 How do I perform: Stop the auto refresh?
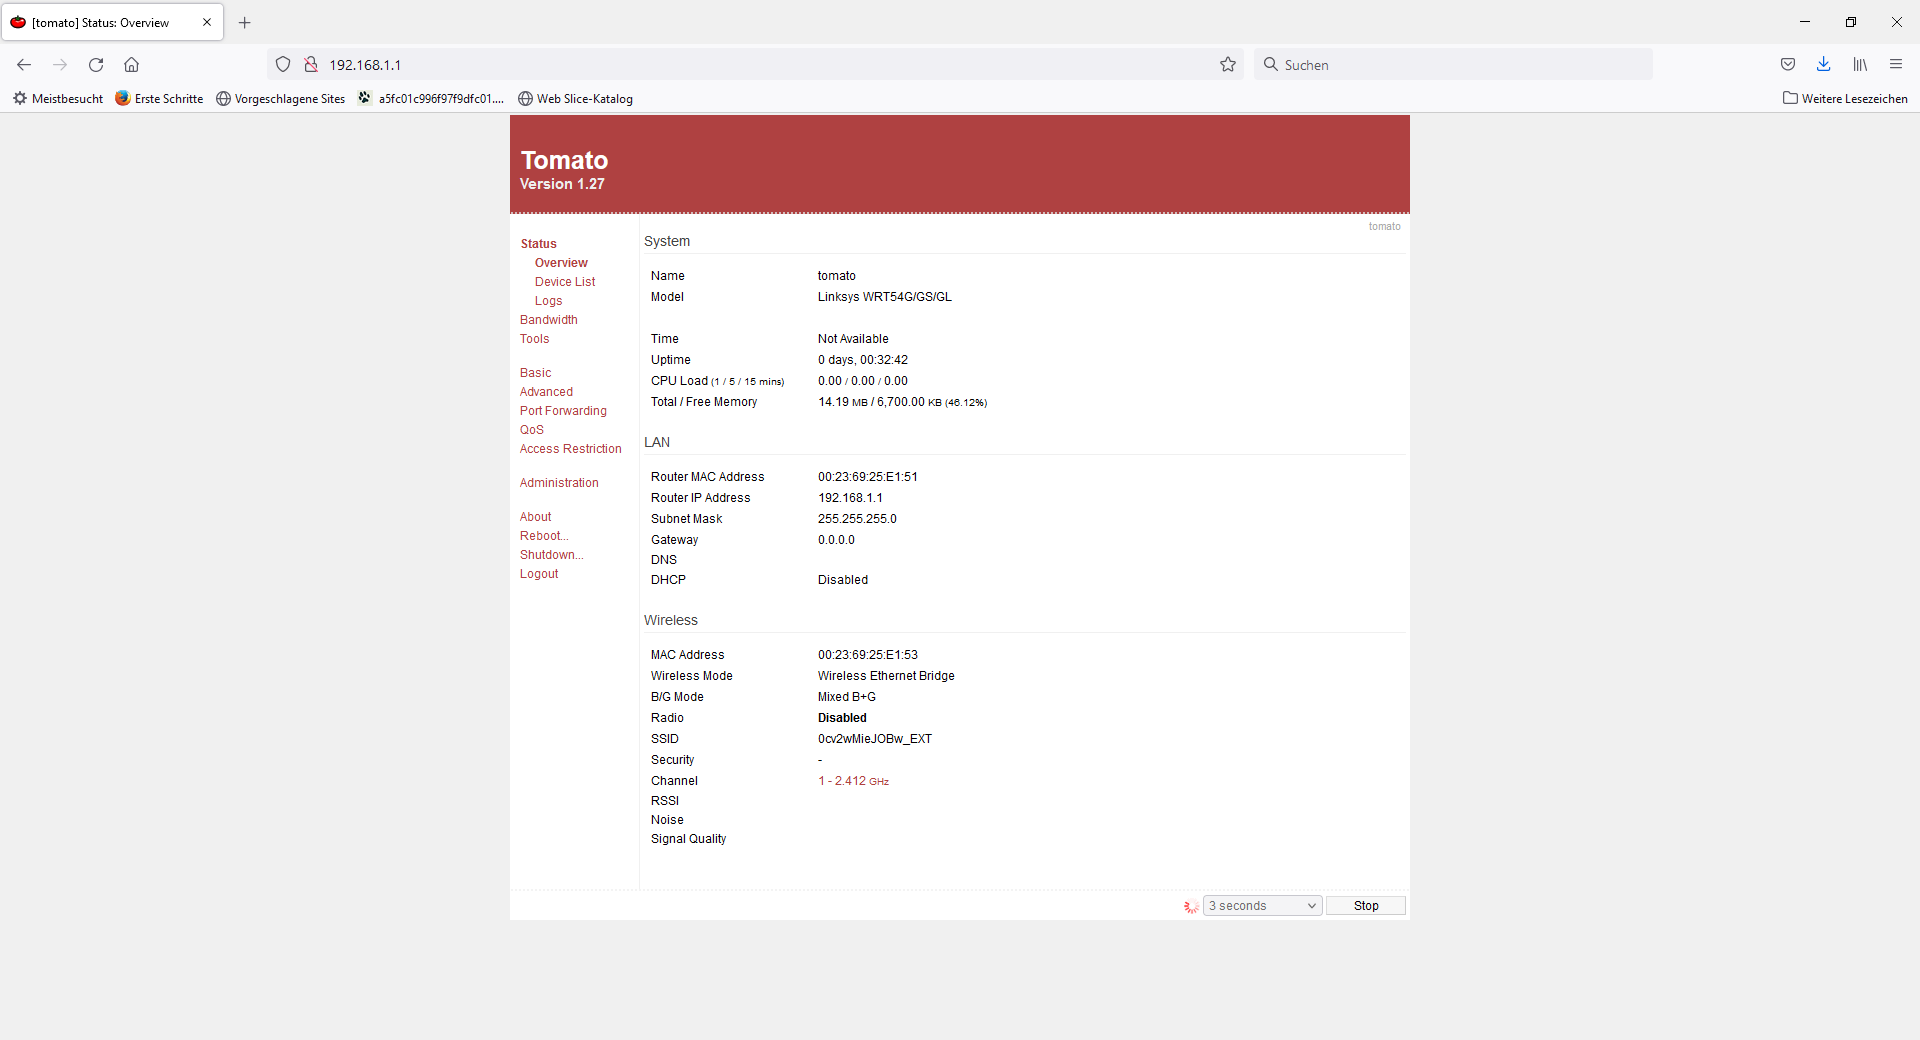(1366, 906)
